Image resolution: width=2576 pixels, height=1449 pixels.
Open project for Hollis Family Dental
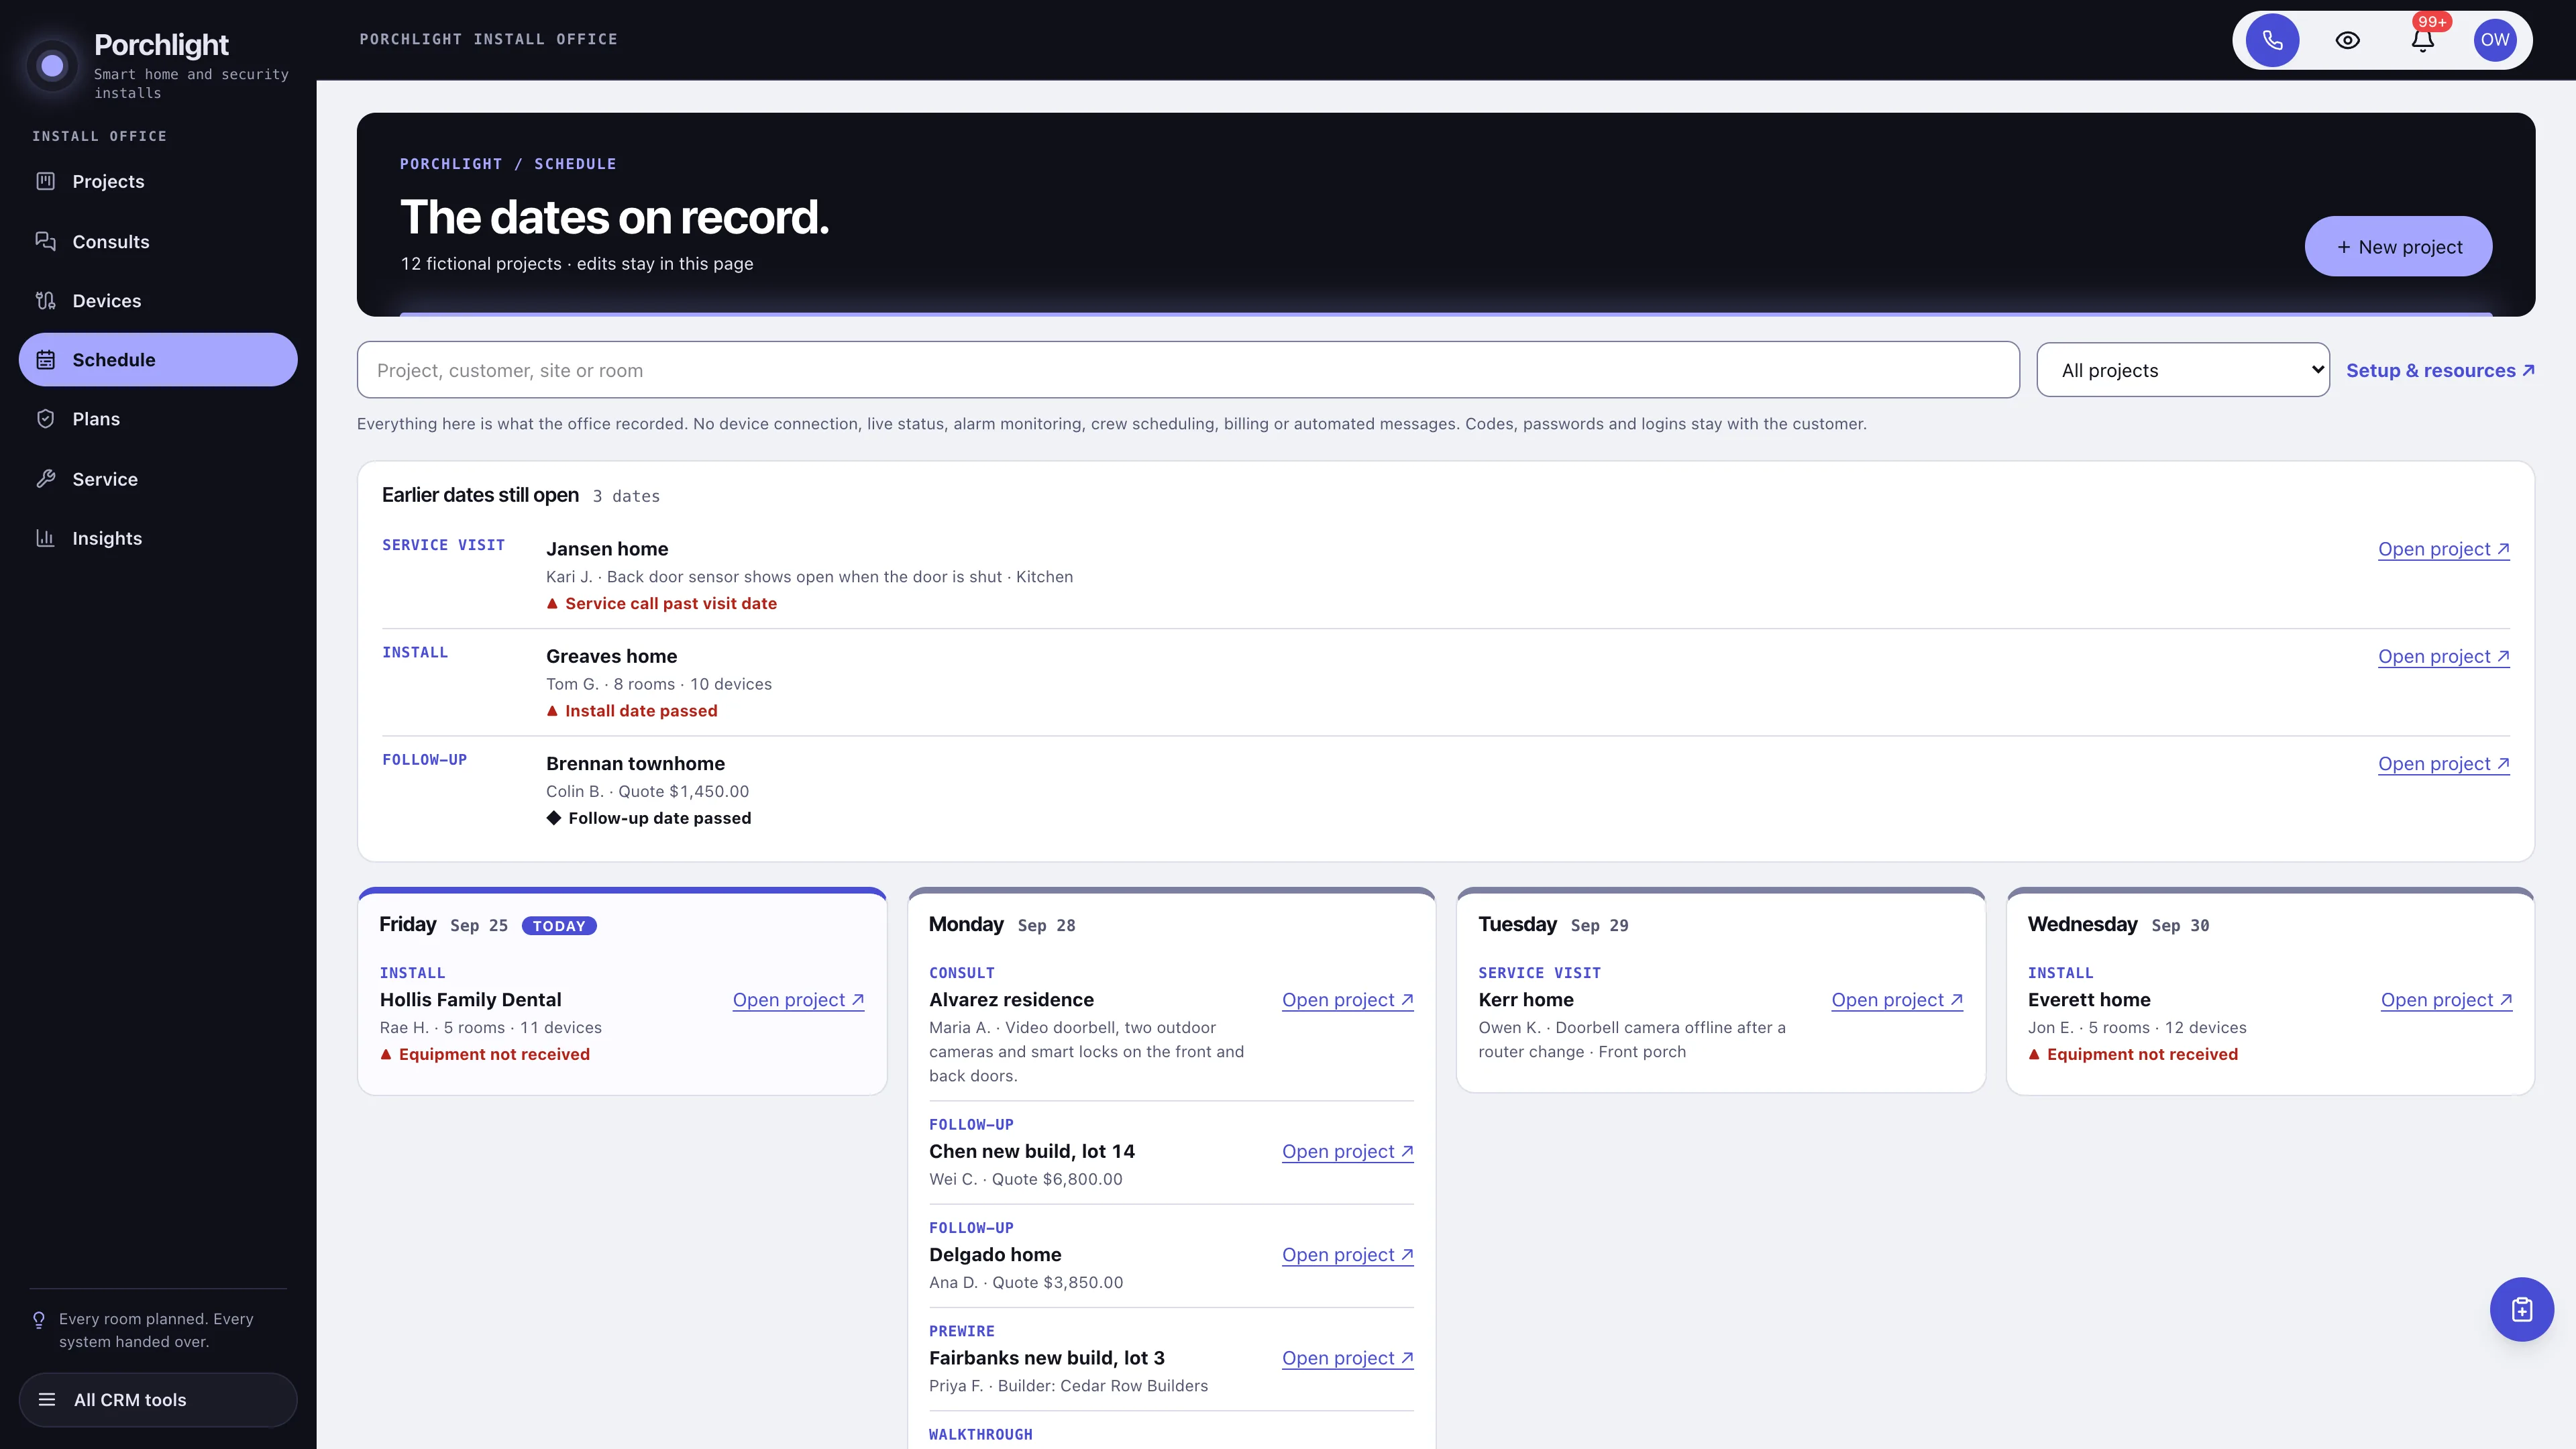pyautogui.click(x=798, y=1000)
